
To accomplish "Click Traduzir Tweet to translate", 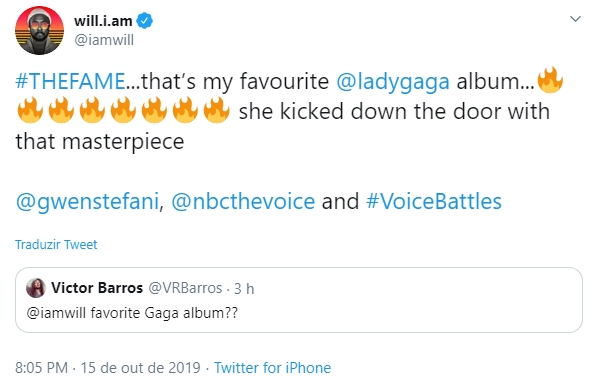I will pyautogui.click(x=56, y=244).
